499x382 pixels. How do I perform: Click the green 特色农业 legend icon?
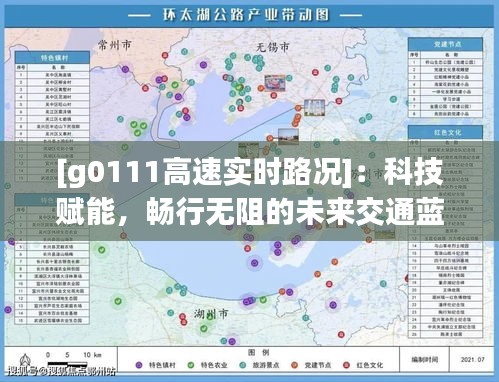point(191,365)
